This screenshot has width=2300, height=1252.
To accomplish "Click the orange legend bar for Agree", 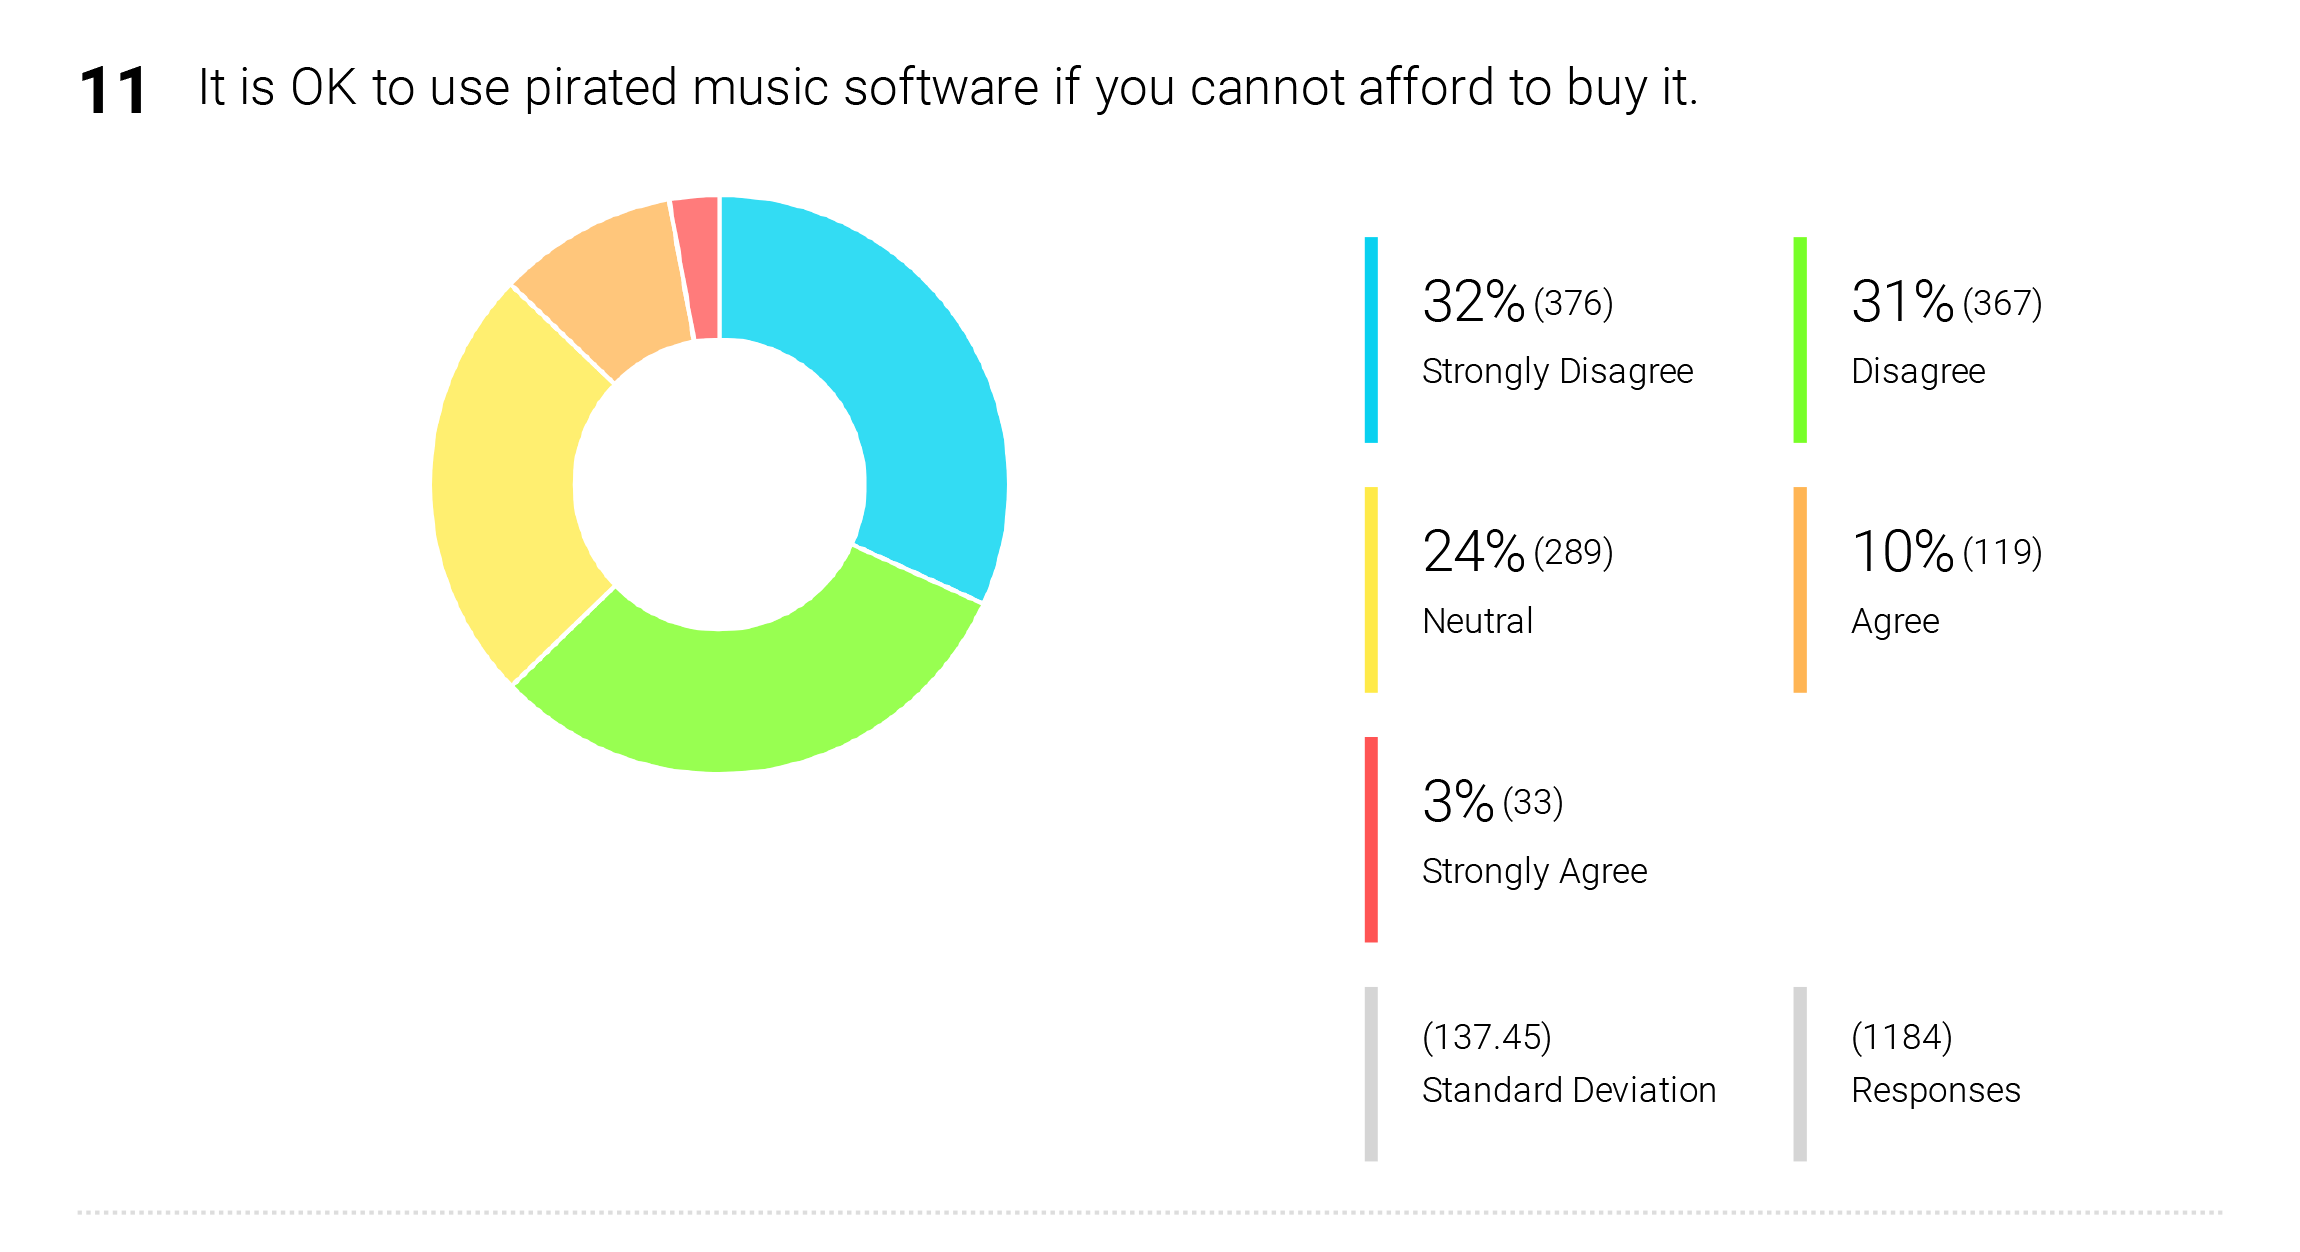I will [x=1800, y=590].
